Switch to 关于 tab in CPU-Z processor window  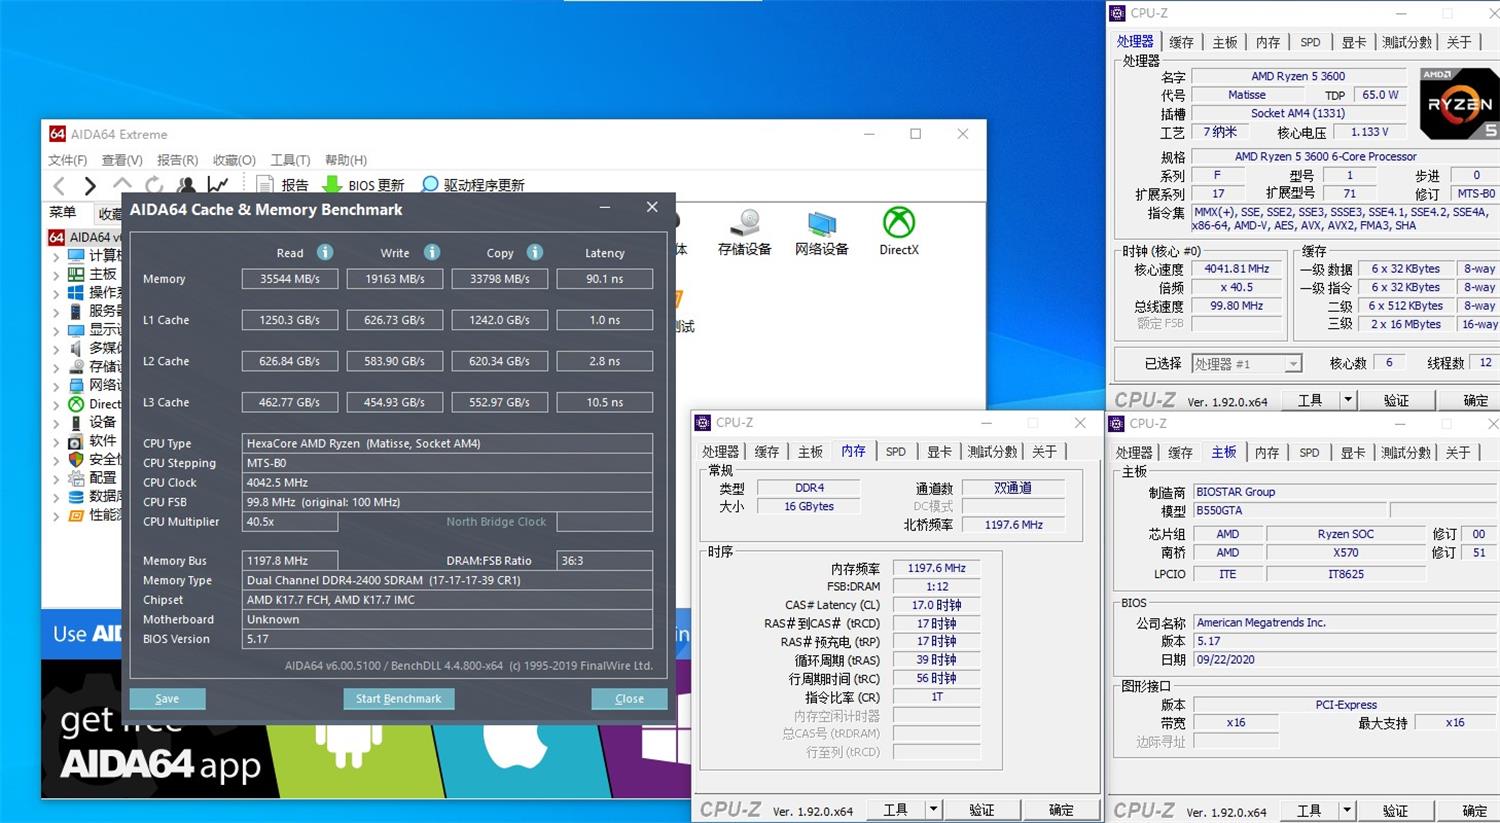click(x=1459, y=42)
